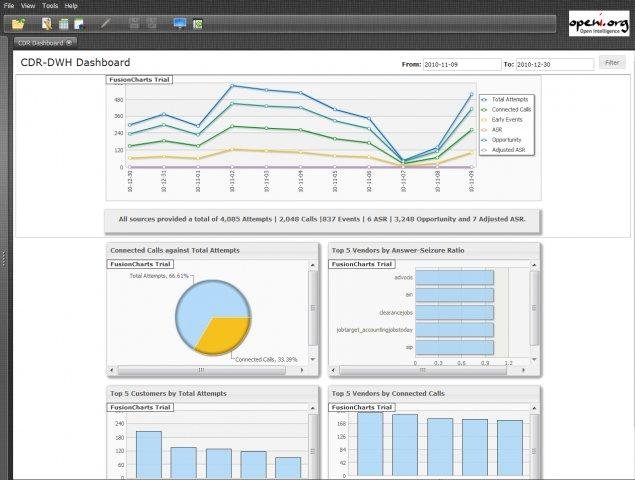The width and height of the screenshot is (635, 480).
Task: Click the first greyed save icon
Action: pyautogui.click(x=134, y=23)
